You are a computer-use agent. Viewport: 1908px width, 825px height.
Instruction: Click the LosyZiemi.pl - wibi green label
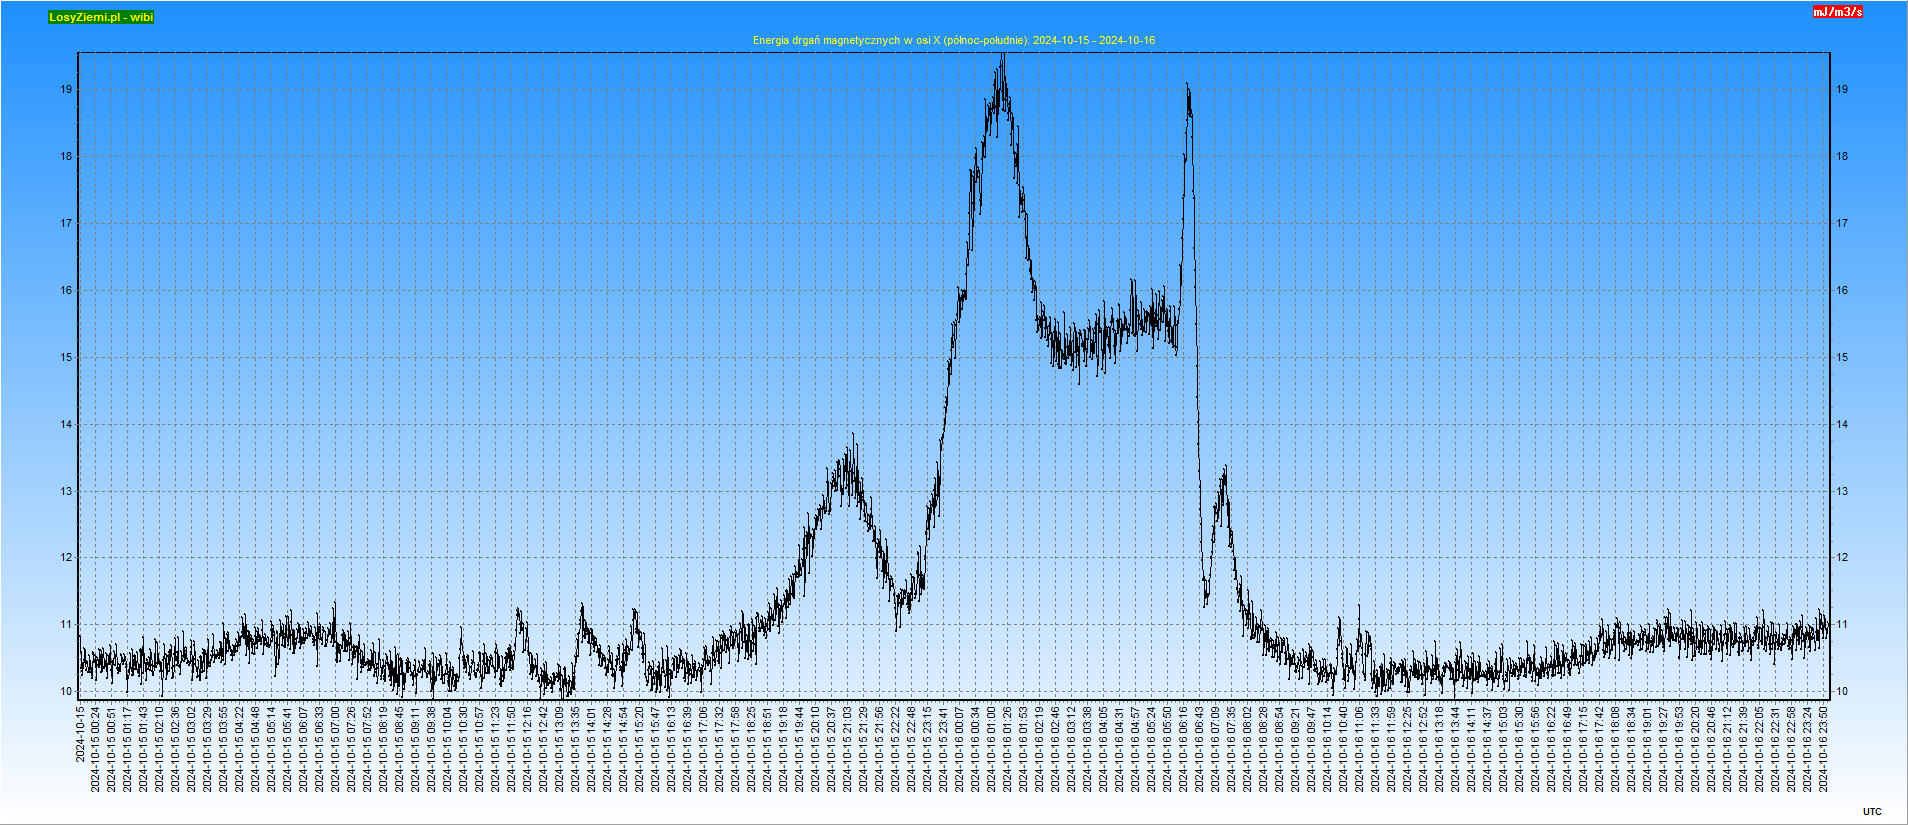[x=101, y=17]
